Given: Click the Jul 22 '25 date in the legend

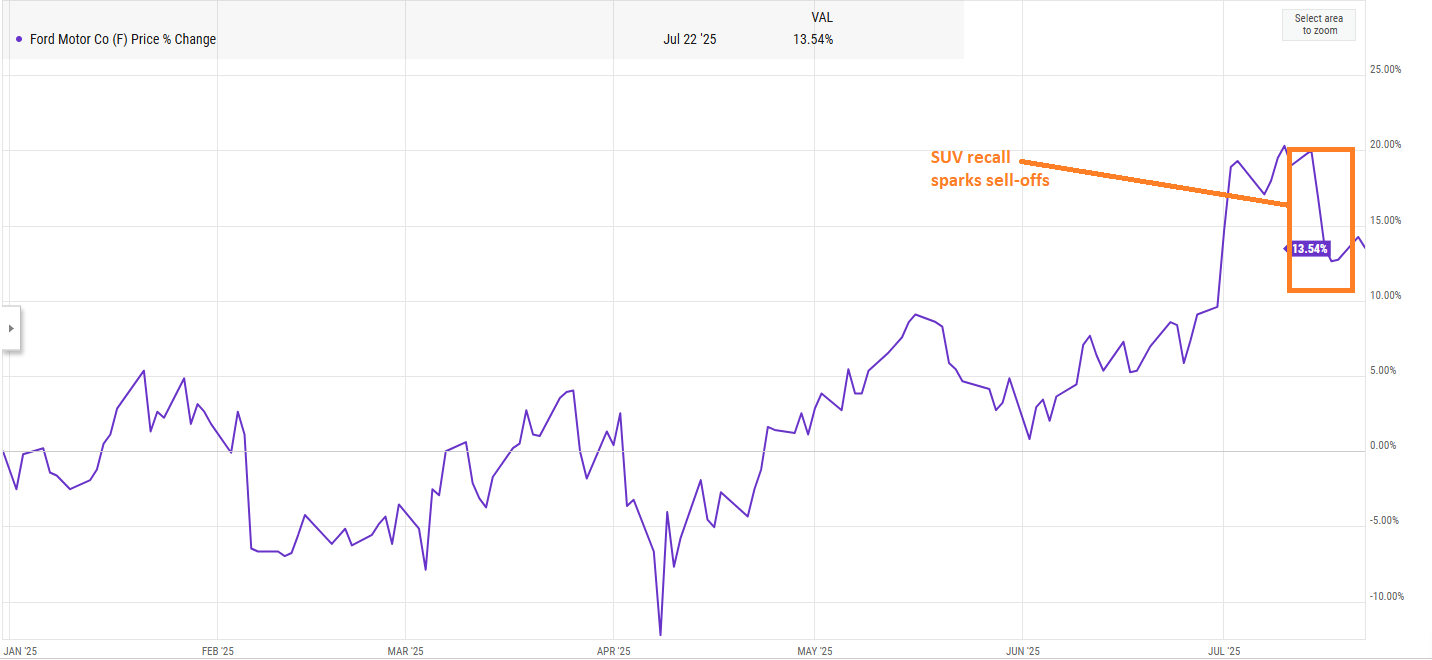Looking at the screenshot, I should tap(688, 40).
